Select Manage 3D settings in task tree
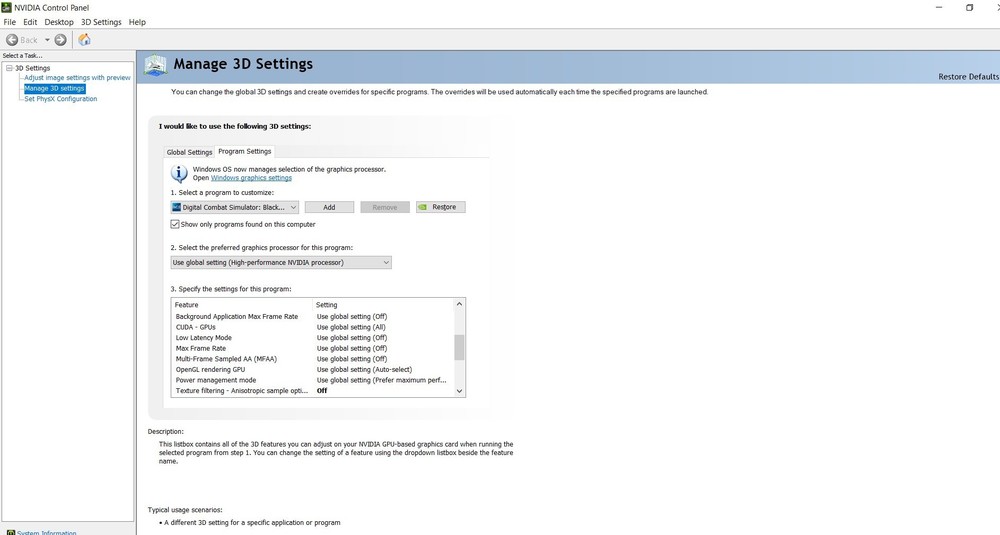 [54, 89]
